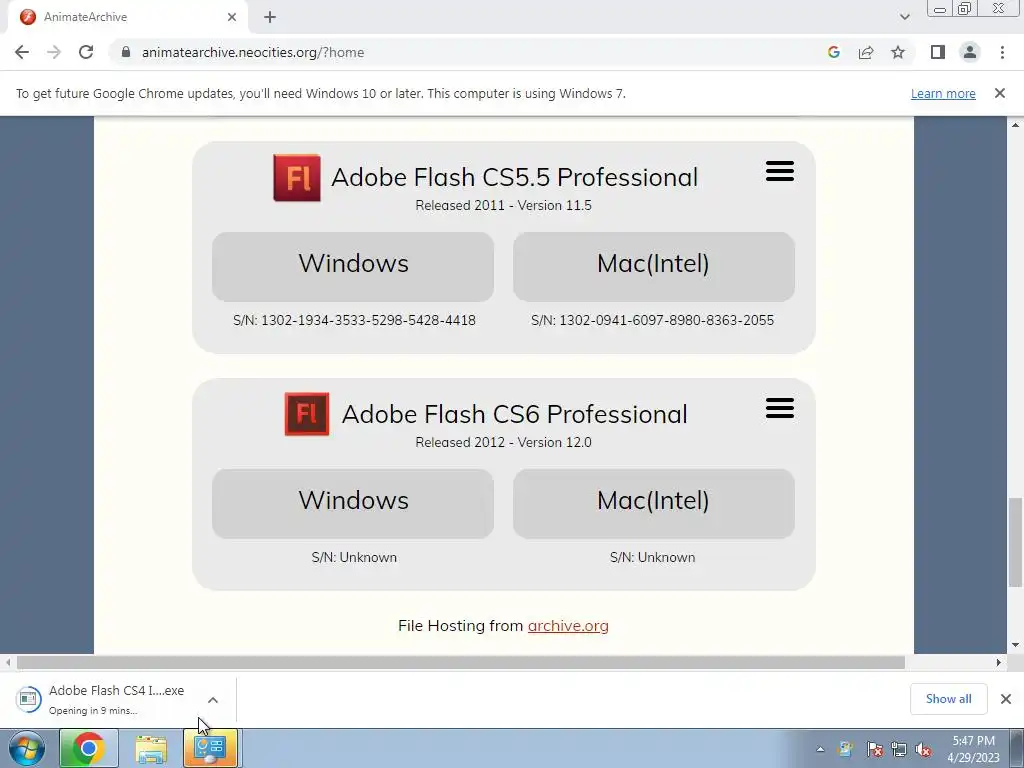This screenshot has height=768, width=1024.
Task: Download Flash CS5.5 for Mac(Intel)
Action: tap(654, 266)
